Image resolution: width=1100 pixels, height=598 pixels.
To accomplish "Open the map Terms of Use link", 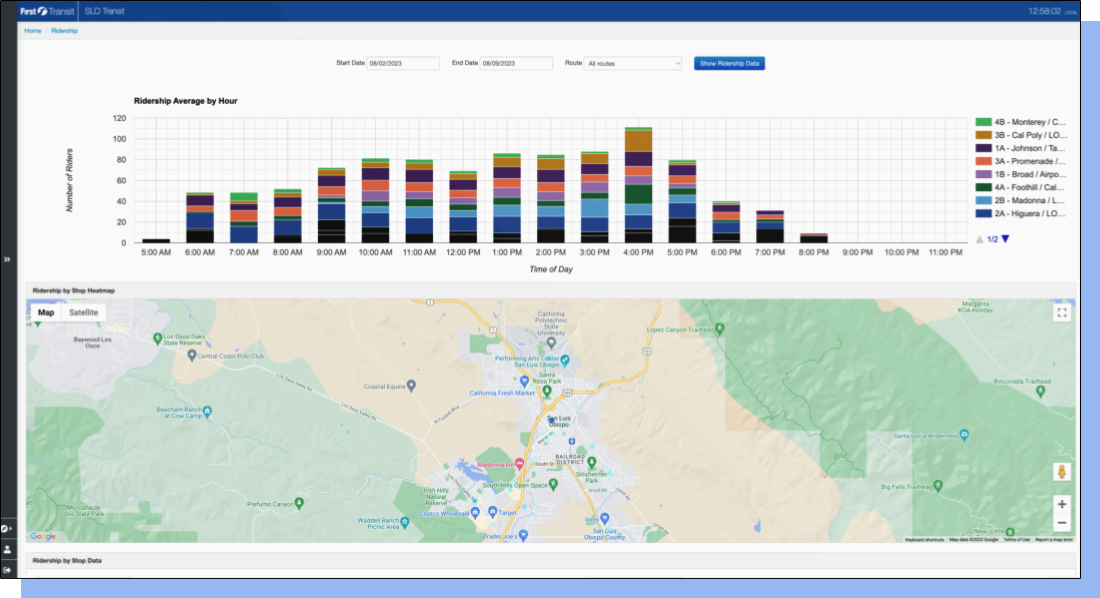I will [x=1017, y=540].
